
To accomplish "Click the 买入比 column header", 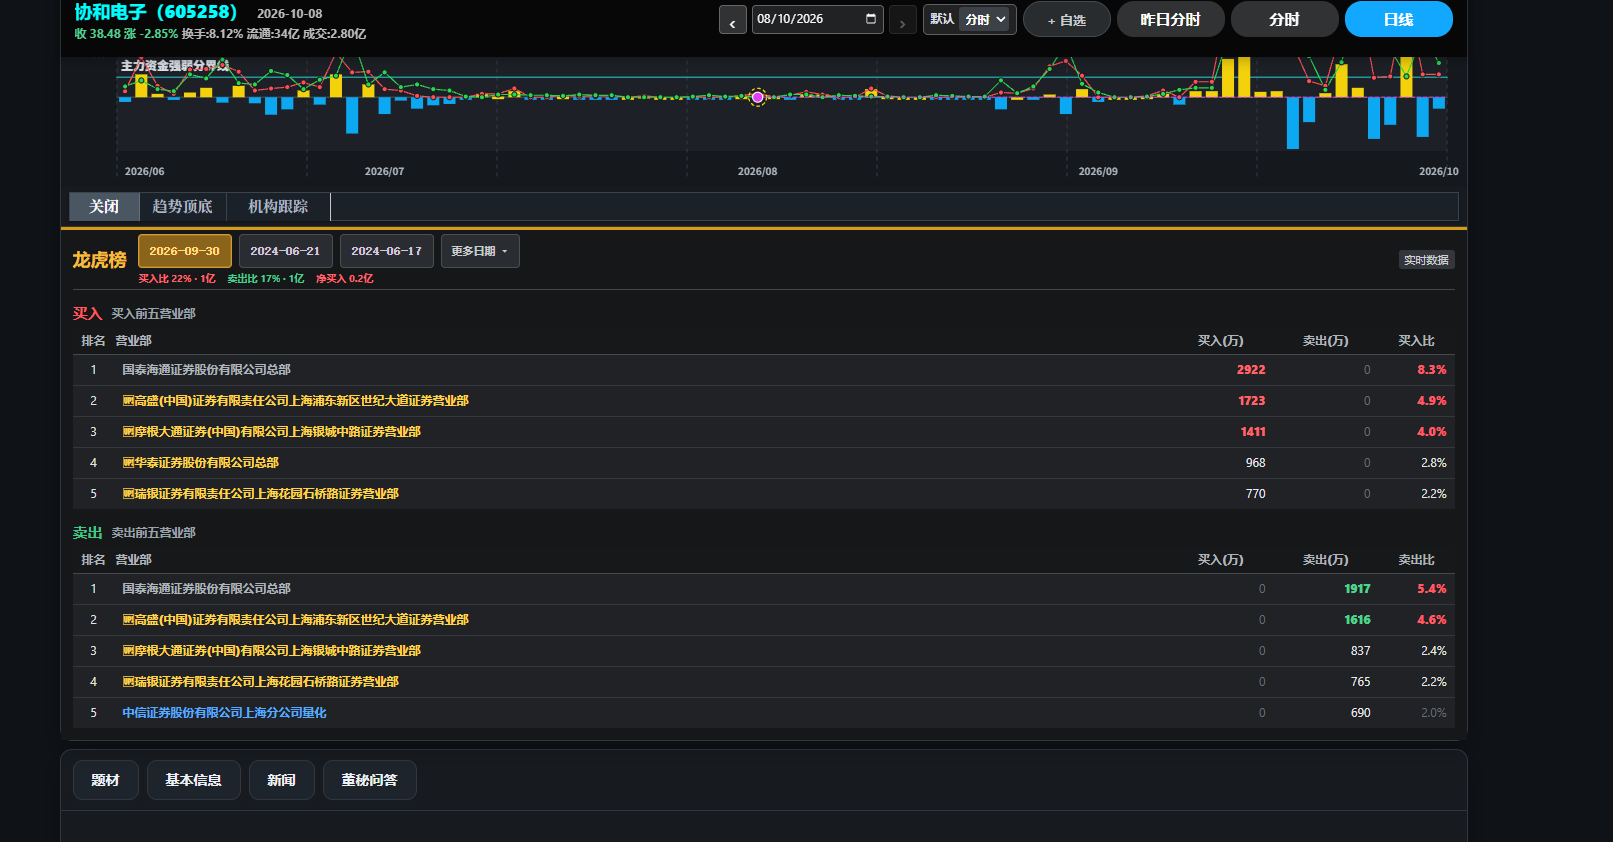I will coord(1416,341).
